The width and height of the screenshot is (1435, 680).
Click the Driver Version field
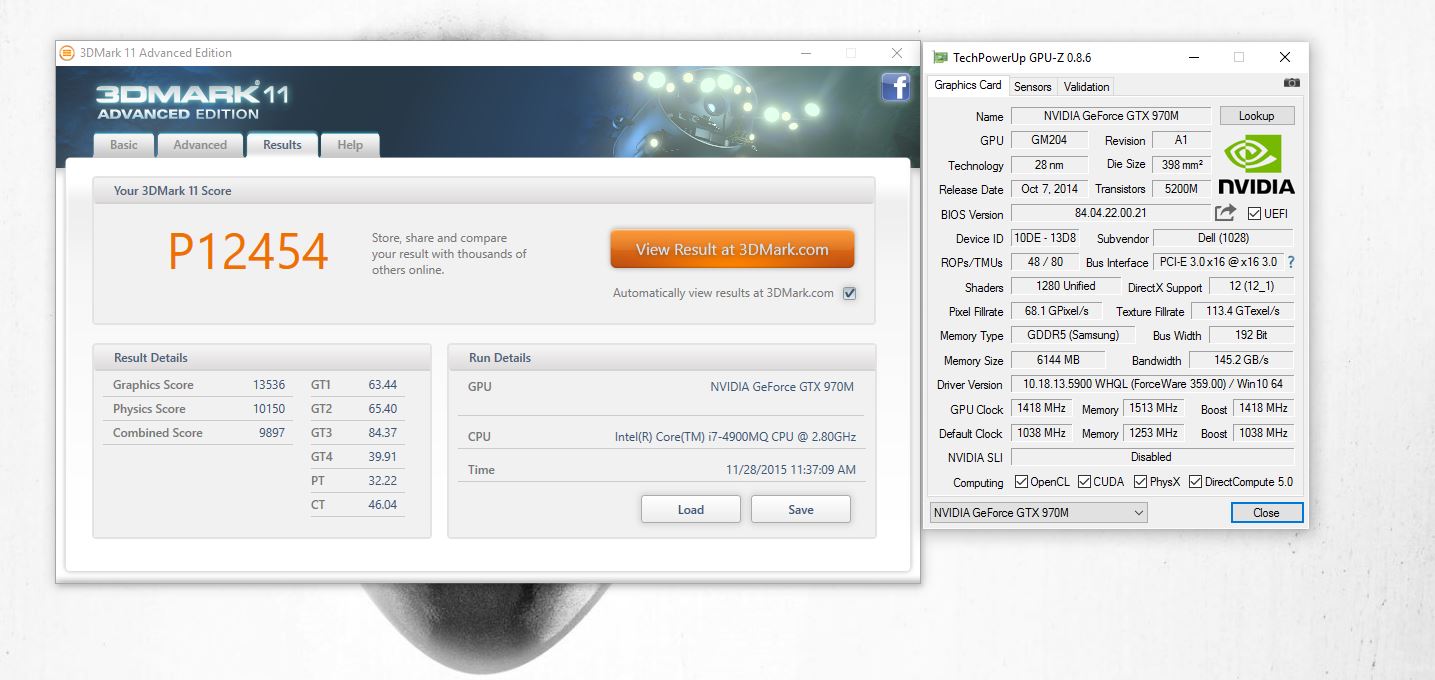[x=1153, y=384]
